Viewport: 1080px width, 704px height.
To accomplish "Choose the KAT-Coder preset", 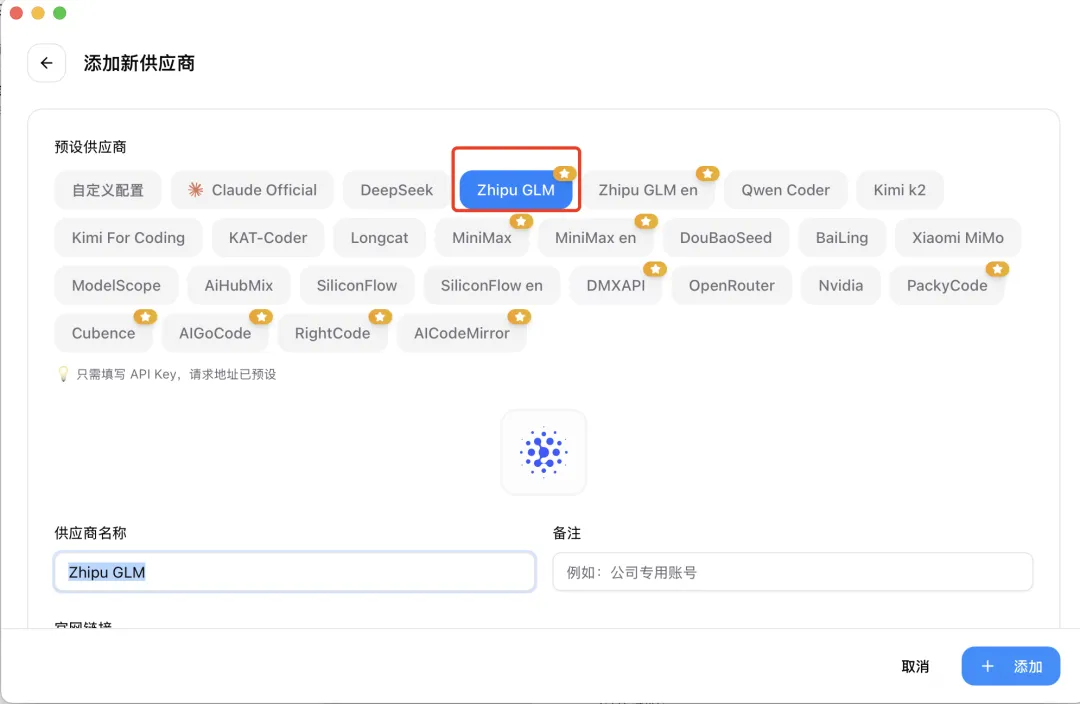I will pyautogui.click(x=268, y=238).
